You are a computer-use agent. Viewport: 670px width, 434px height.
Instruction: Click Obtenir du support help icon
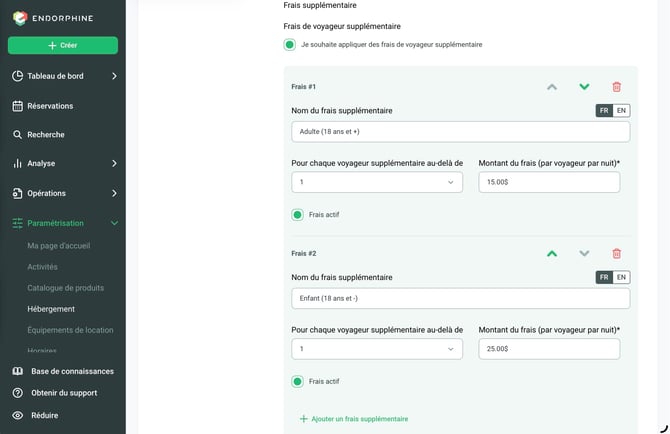tap(18, 393)
